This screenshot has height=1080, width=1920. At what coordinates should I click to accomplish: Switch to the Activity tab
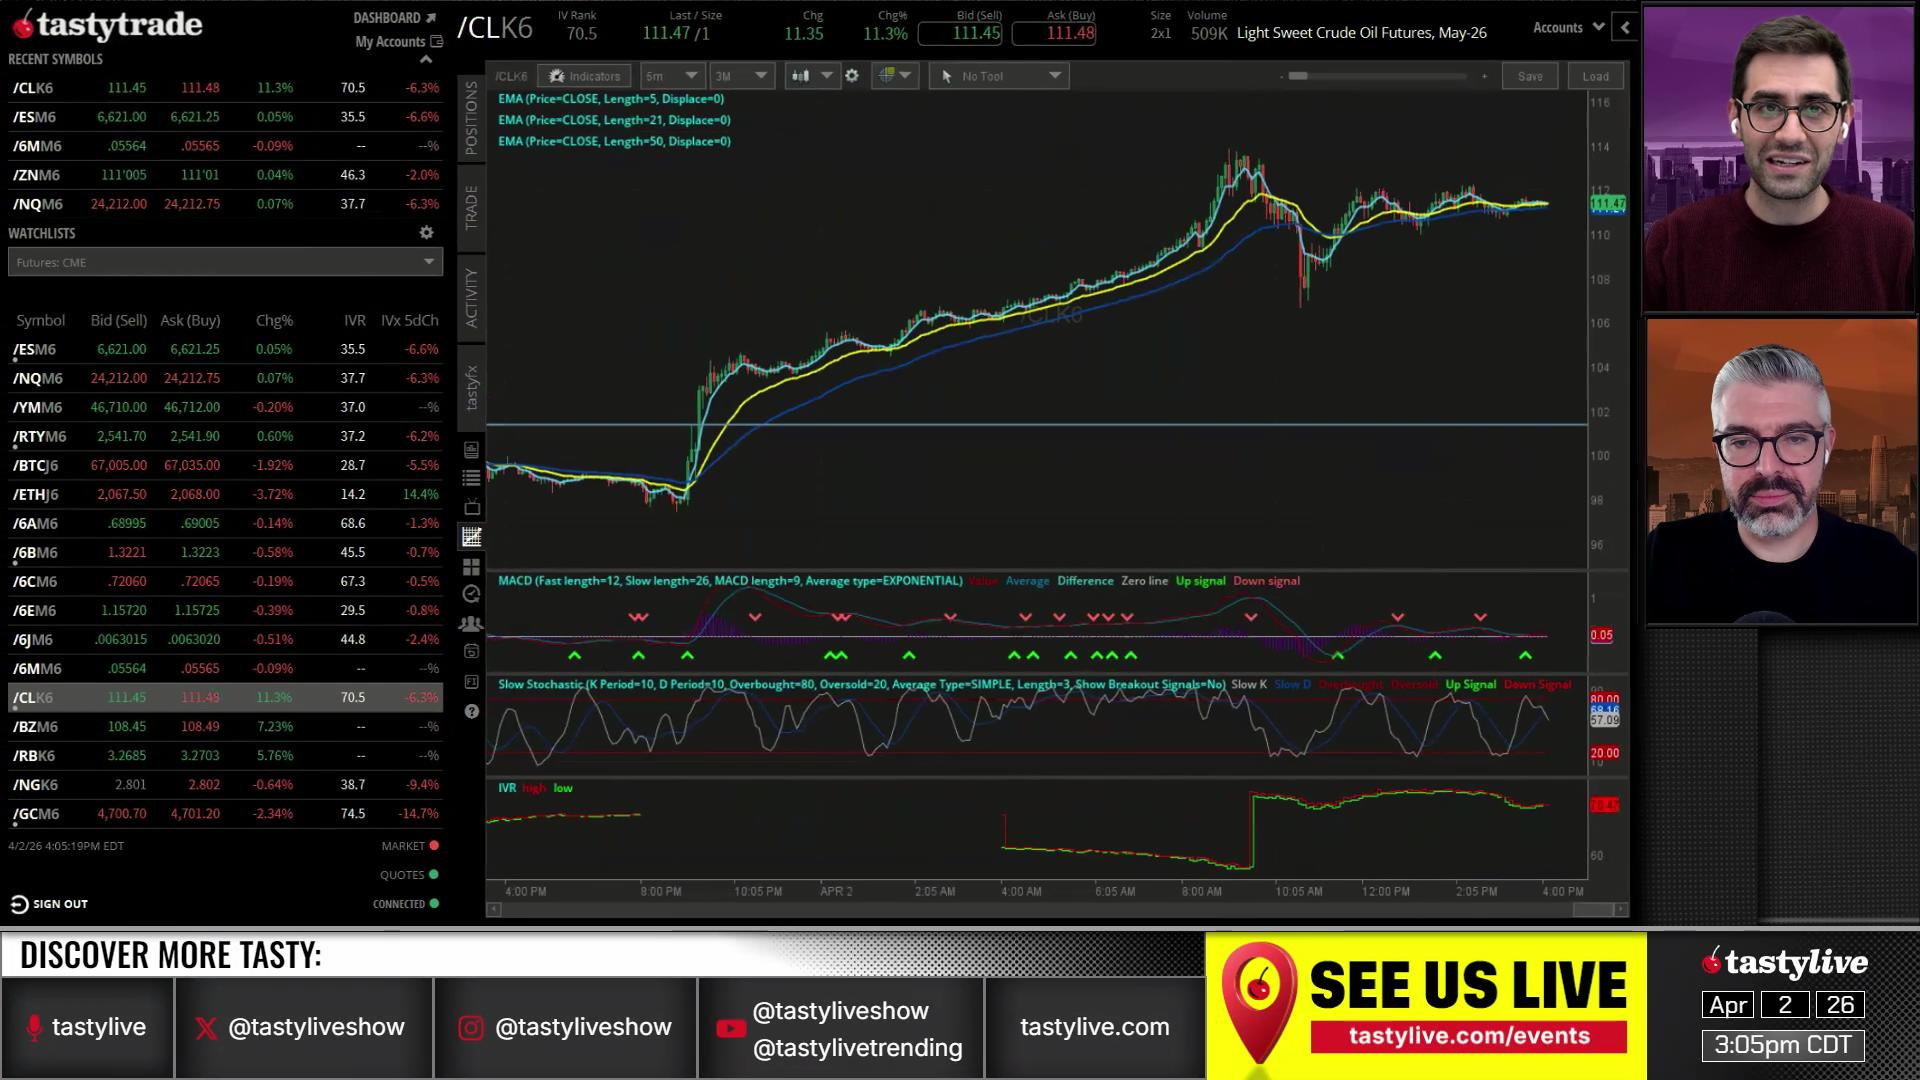[x=472, y=298]
